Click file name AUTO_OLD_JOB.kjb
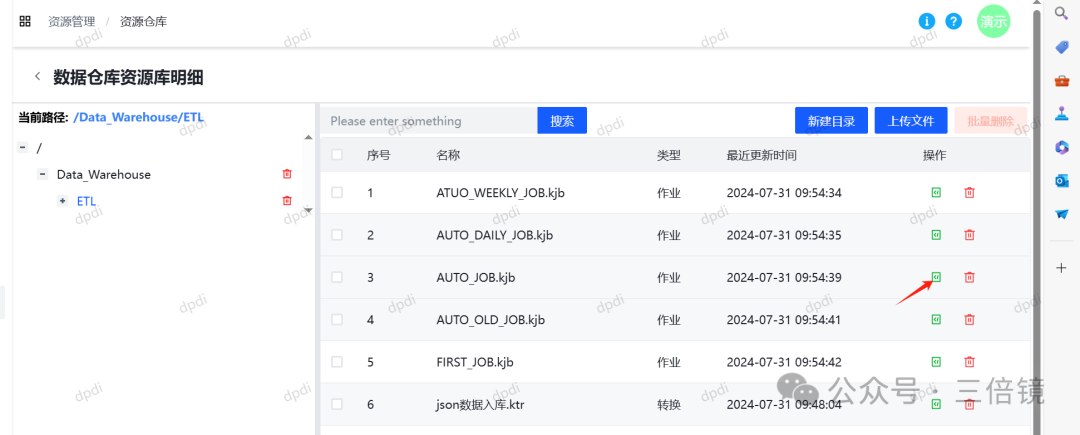The width and height of the screenshot is (1080, 435). pyautogui.click(x=491, y=319)
